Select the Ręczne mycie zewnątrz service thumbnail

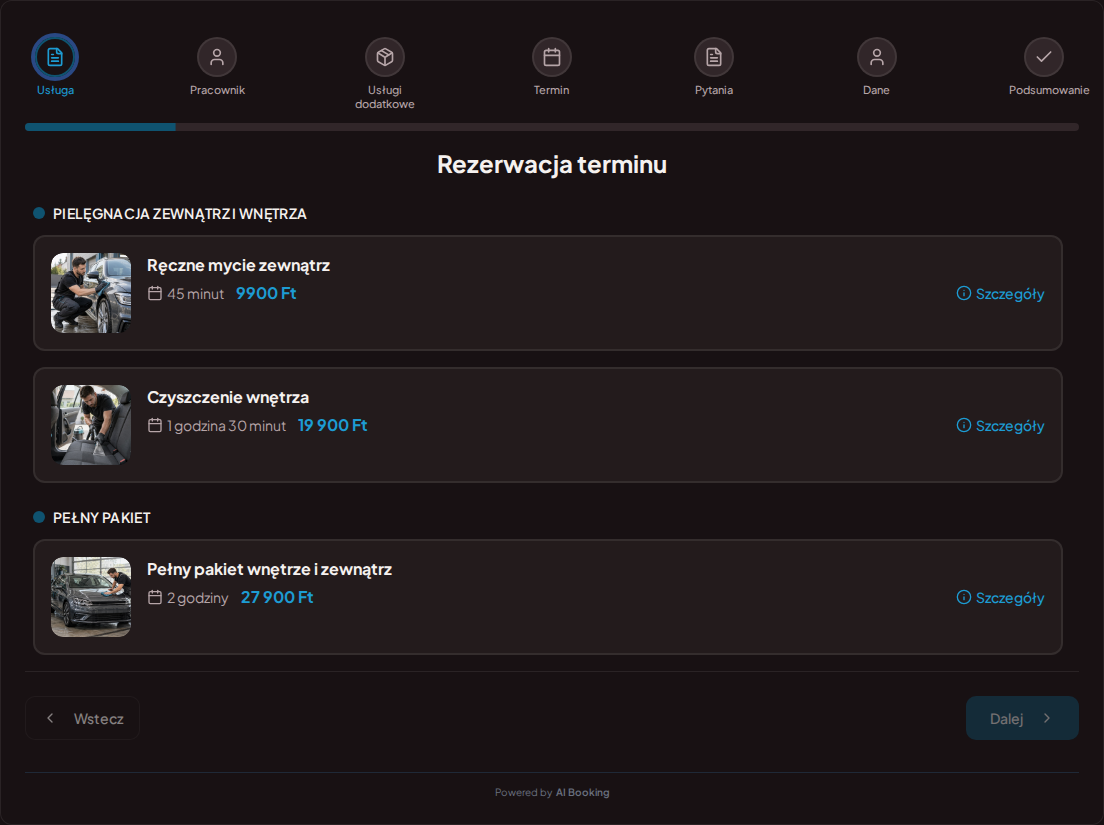pyautogui.click(x=91, y=293)
